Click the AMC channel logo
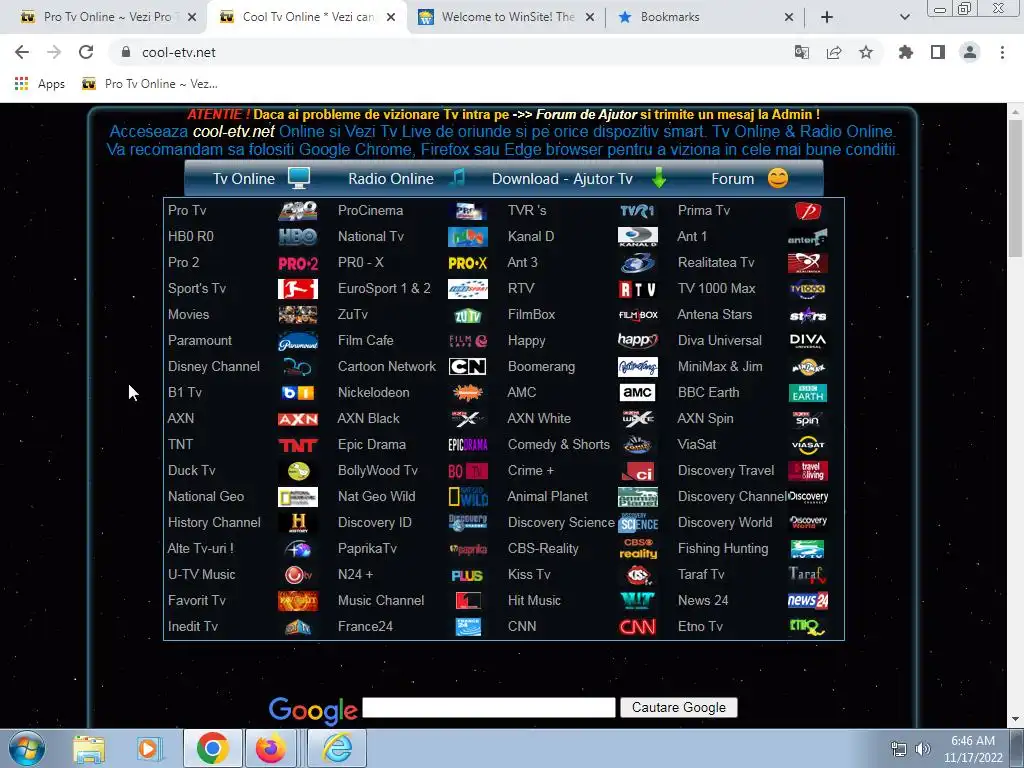Screen dimensions: 1024x768 point(637,392)
